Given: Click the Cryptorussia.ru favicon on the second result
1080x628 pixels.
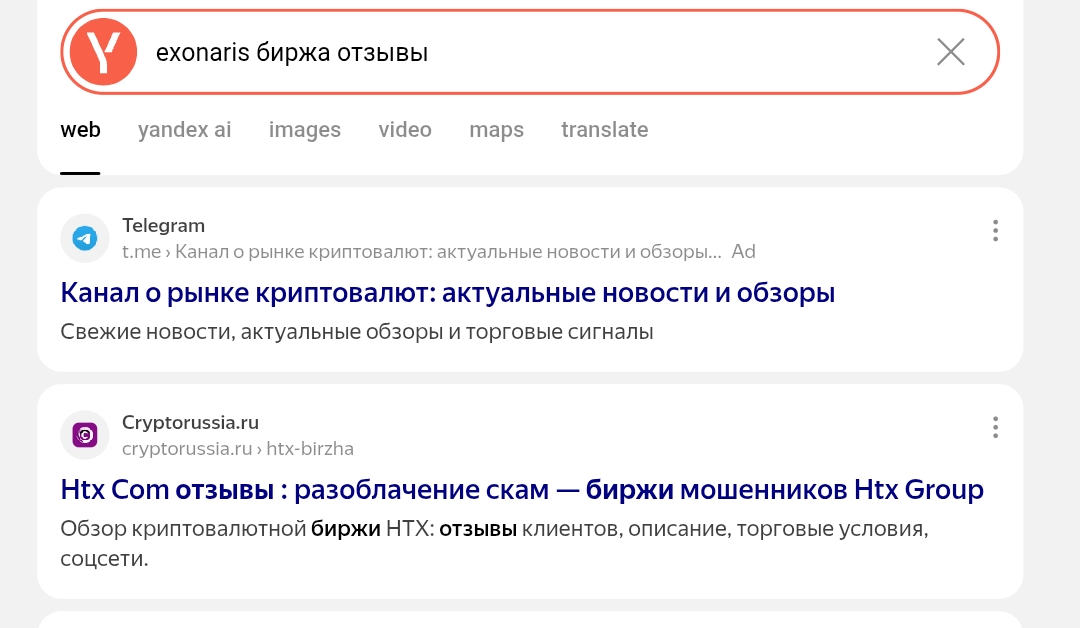Looking at the screenshot, I should [x=85, y=434].
